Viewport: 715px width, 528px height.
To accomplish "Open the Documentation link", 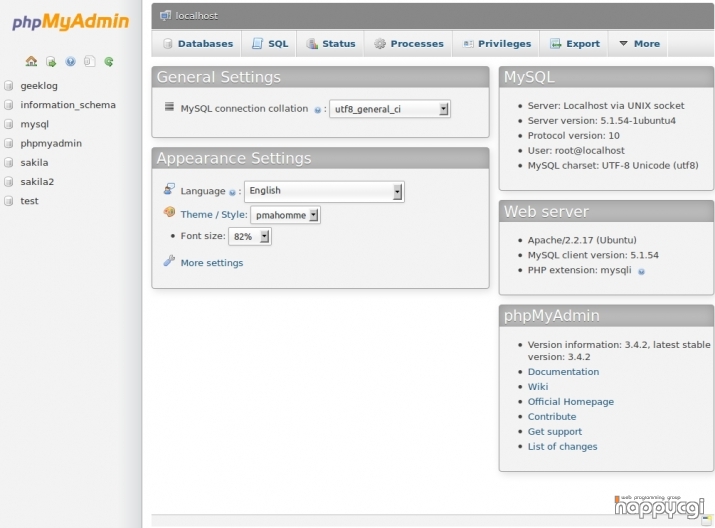I will click(x=563, y=372).
